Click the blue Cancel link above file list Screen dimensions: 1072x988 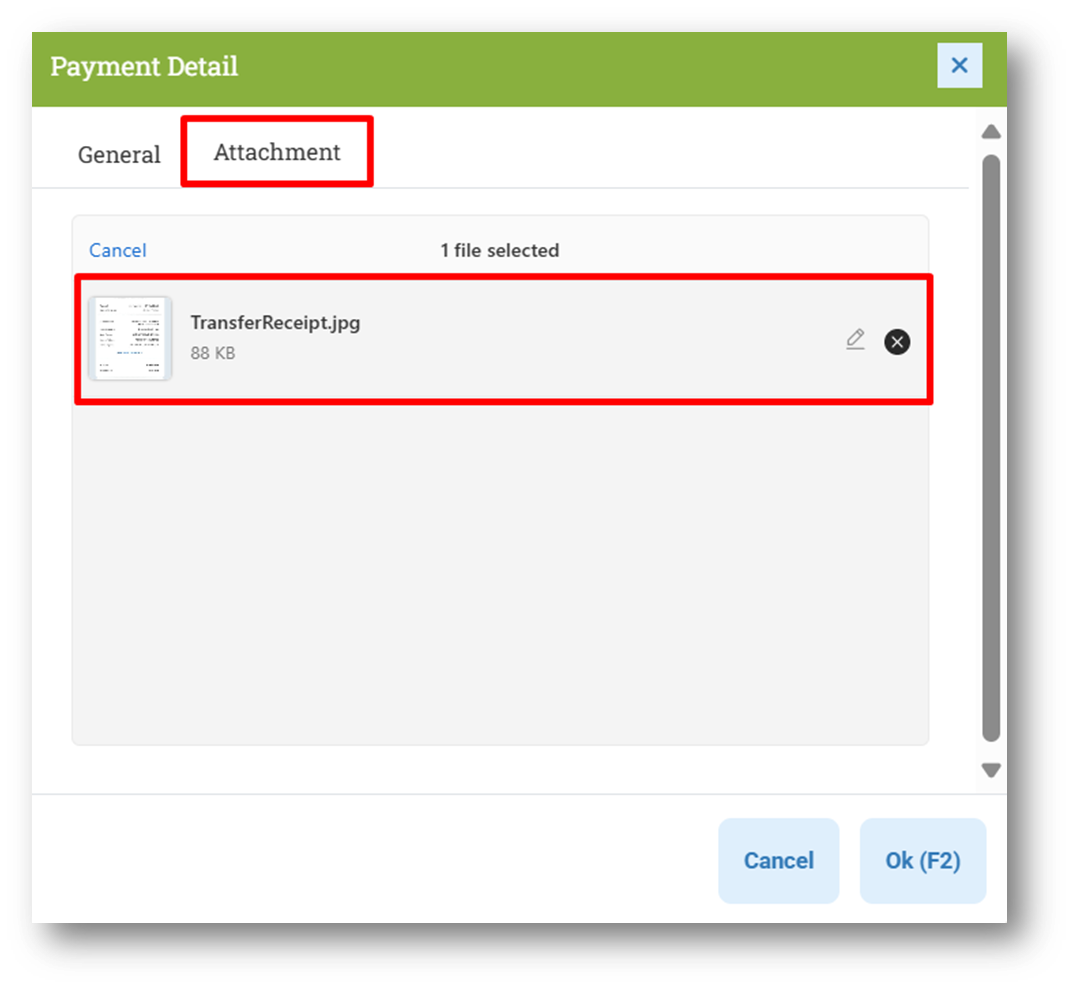pyautogui.click(x=118, y=250)
